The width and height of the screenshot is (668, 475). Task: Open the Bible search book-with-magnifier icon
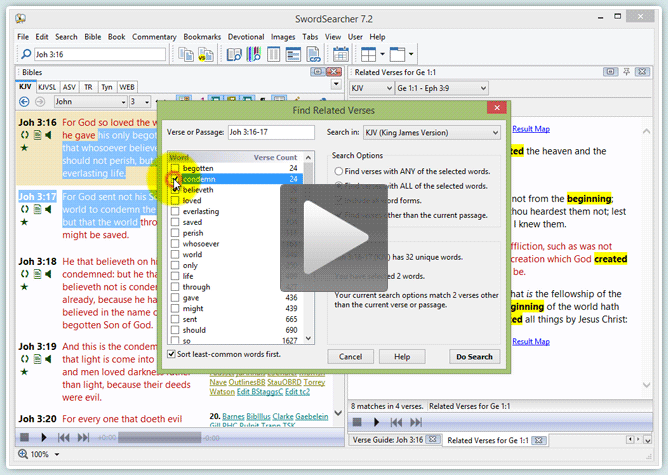point(234,55)
